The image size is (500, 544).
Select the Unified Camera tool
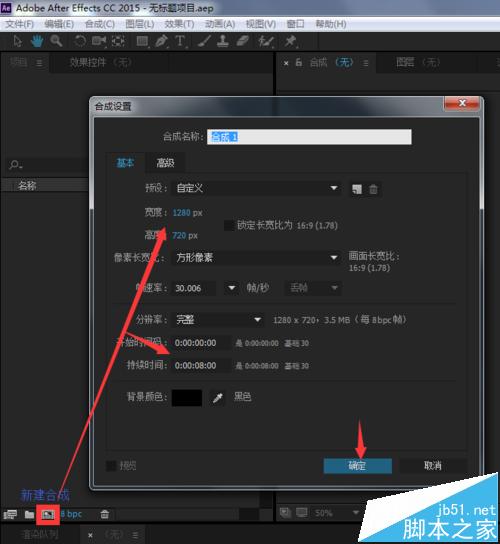[x=99, y=41]
